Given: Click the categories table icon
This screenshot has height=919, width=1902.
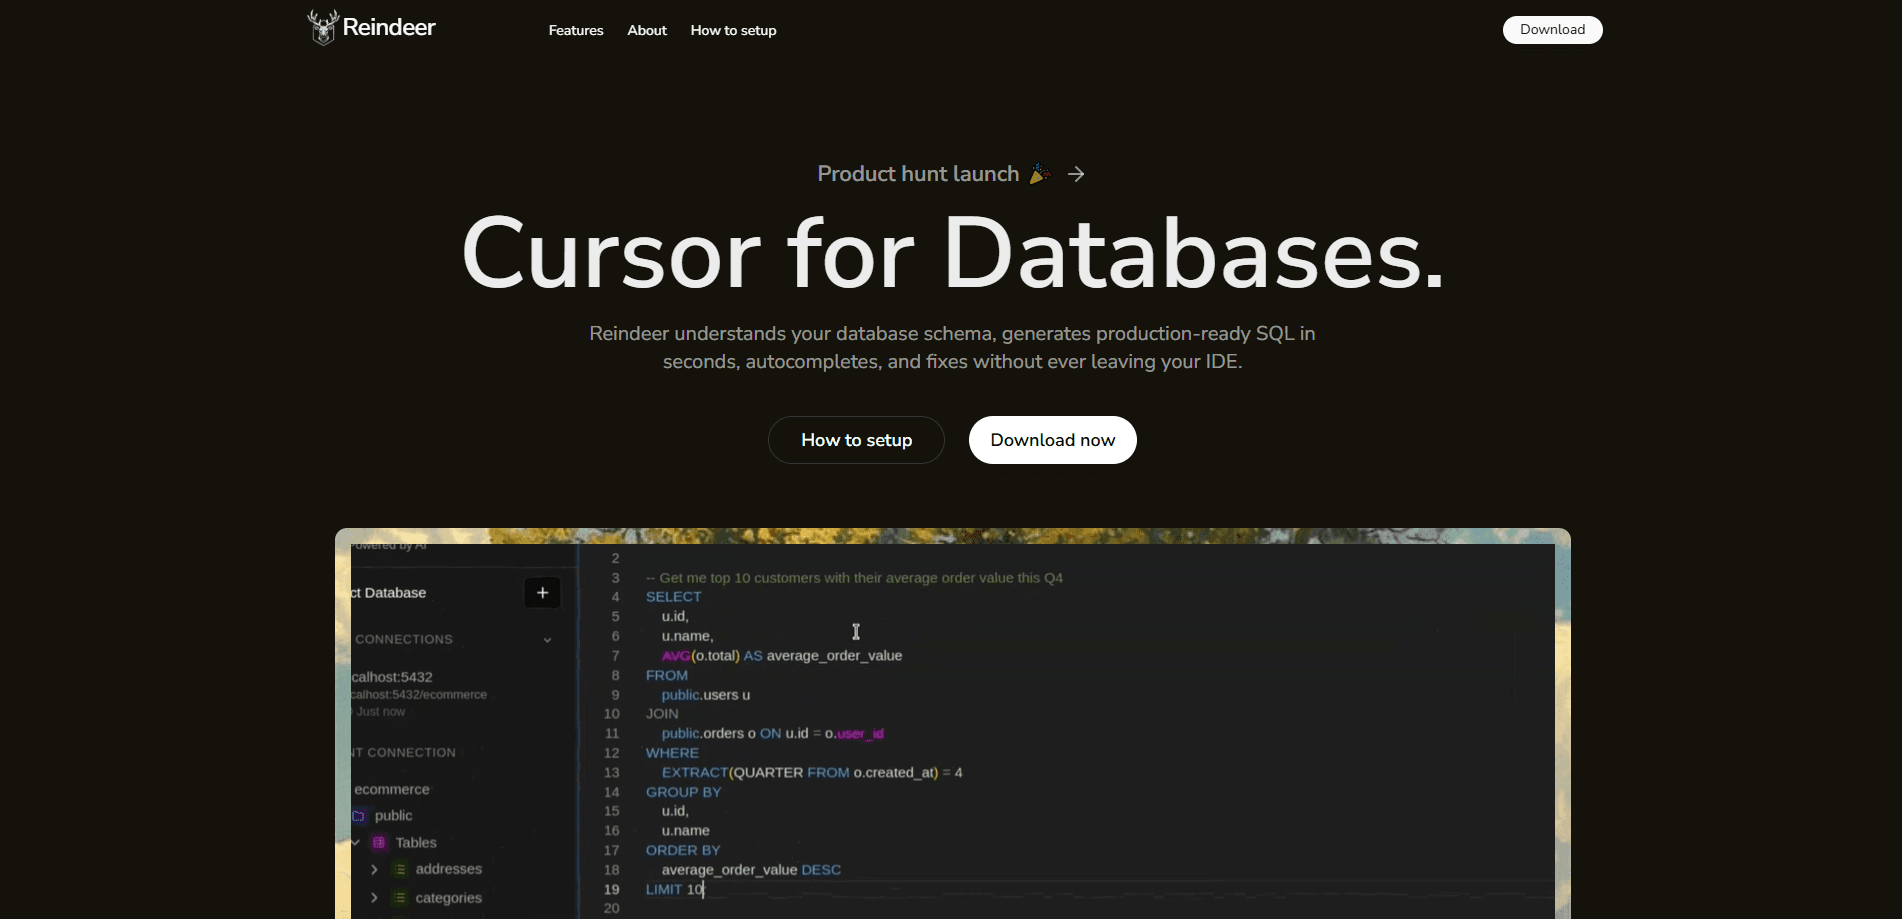Looking at the screenshot, I should point(400,898).
